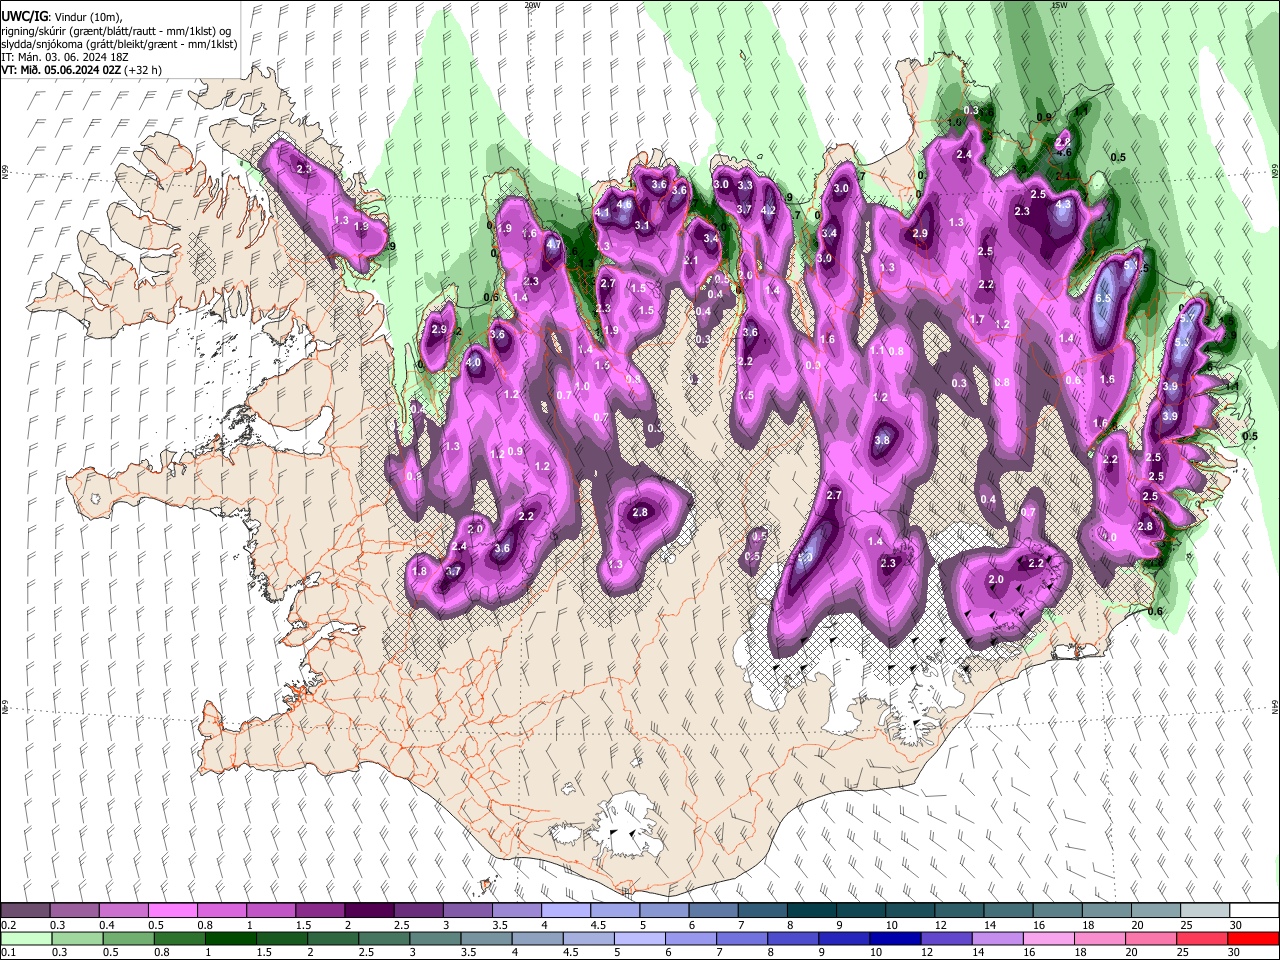The height and width of the screenshot is (960, 1280).
Task: Click the 4.0 snowfall value on the map
Action: click(474, 363)
